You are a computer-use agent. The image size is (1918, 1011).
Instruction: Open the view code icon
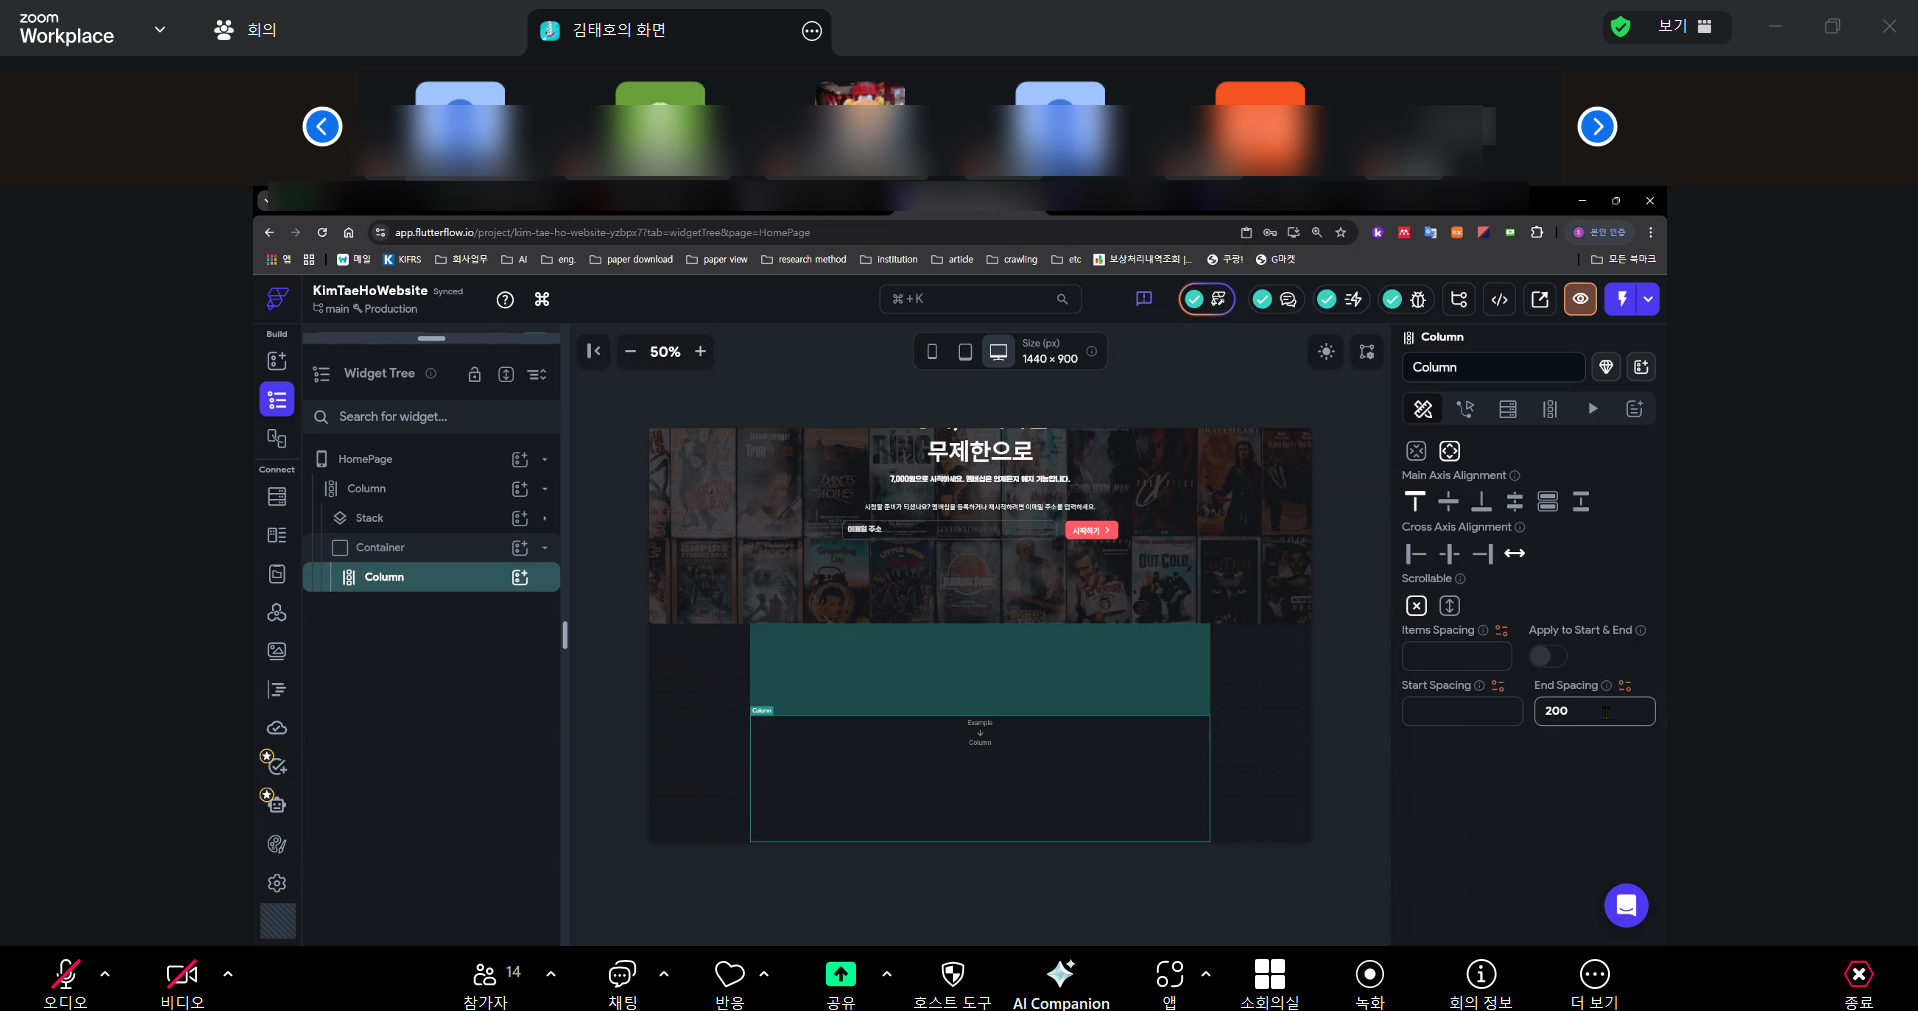click(1499, 299)
